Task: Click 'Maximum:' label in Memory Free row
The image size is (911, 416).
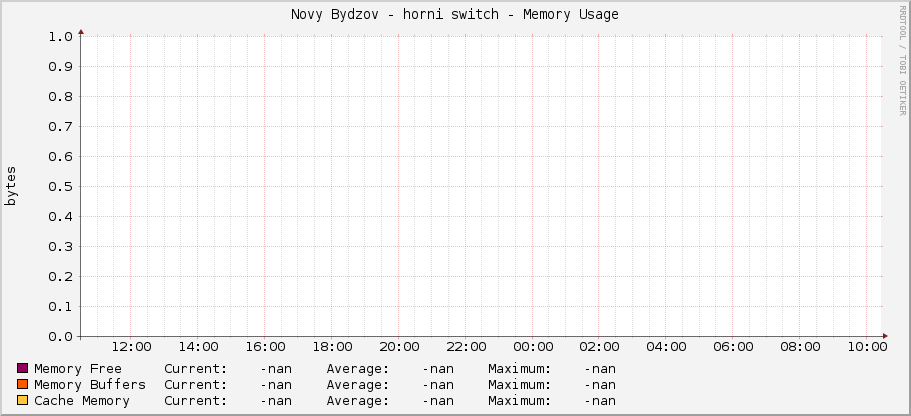Action: pos(519,369)
